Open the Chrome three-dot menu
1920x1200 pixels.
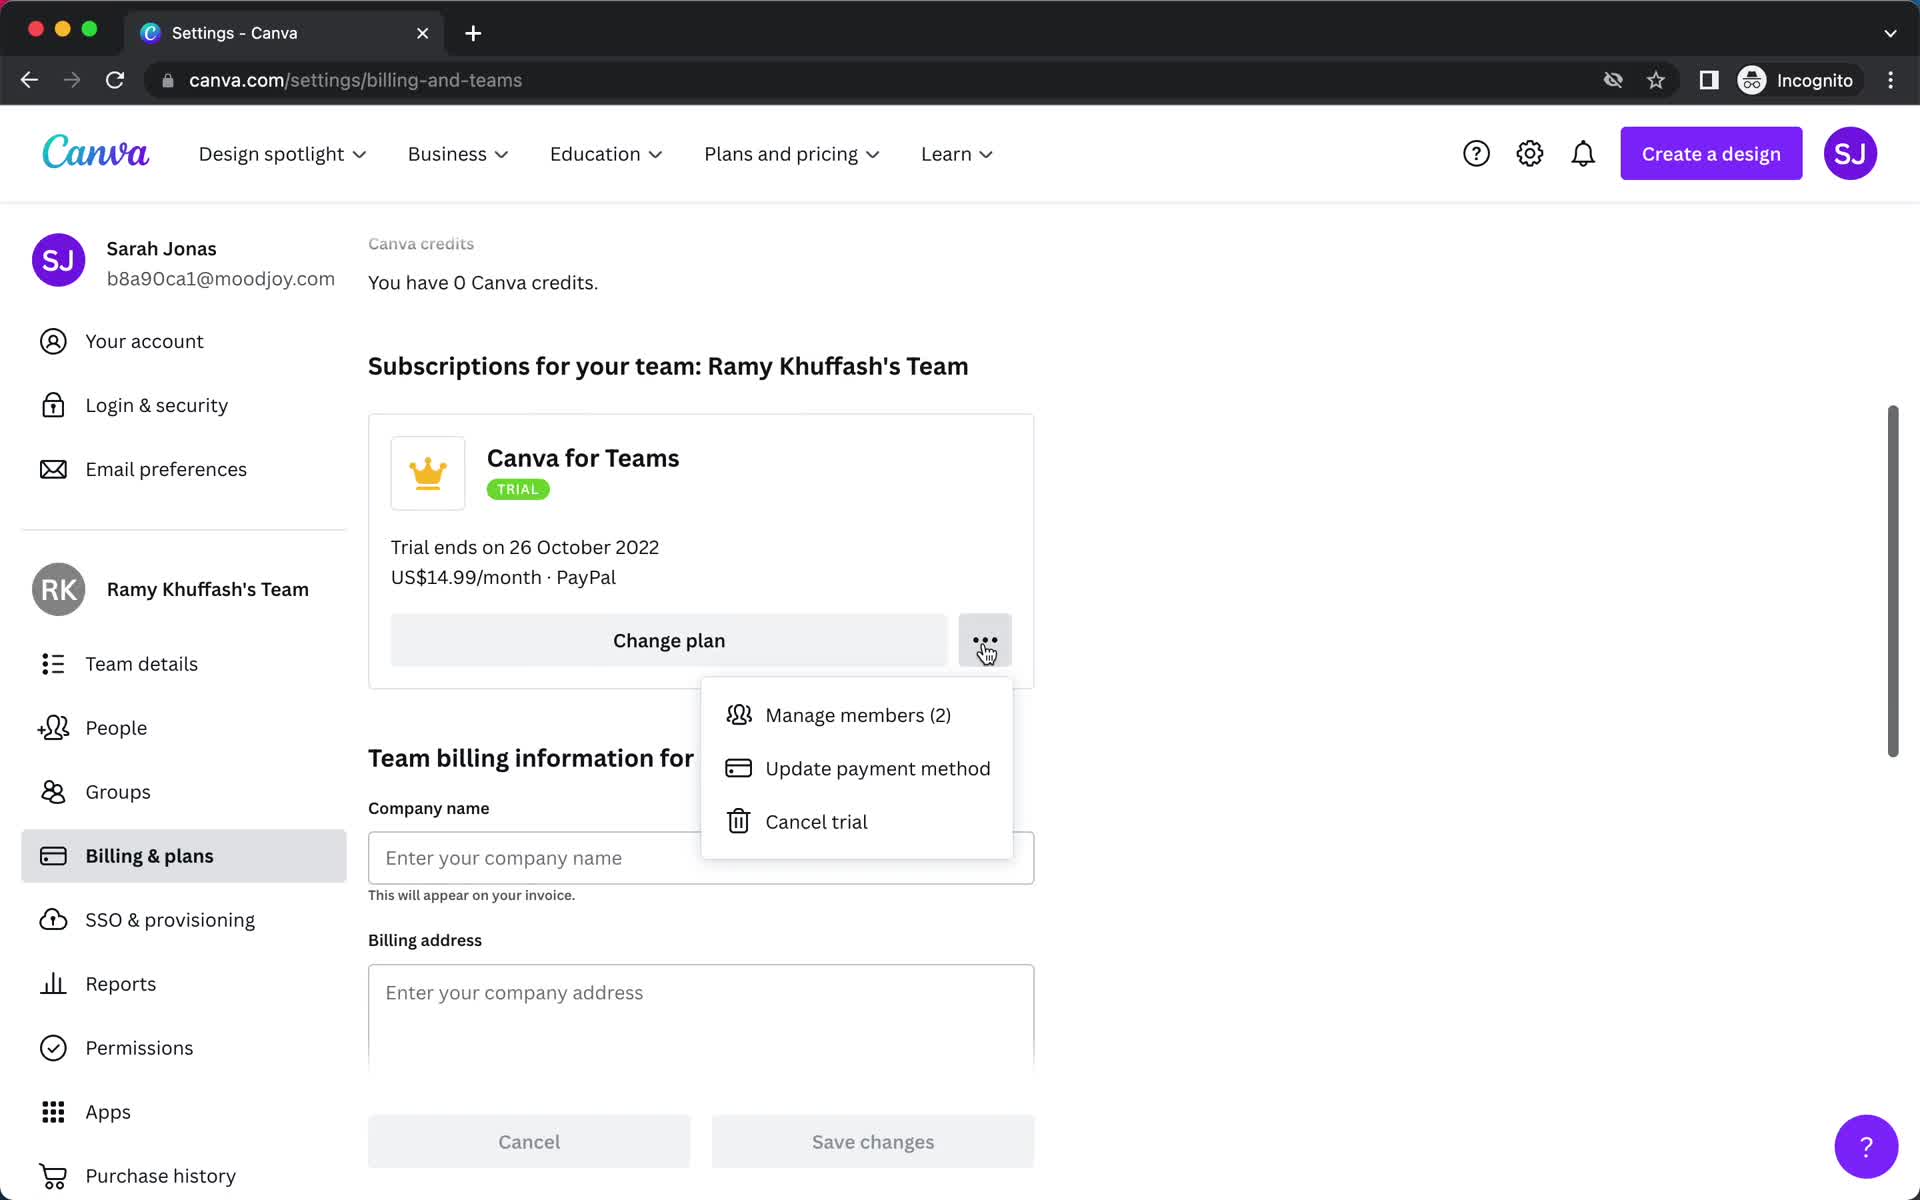[1890, 80]
